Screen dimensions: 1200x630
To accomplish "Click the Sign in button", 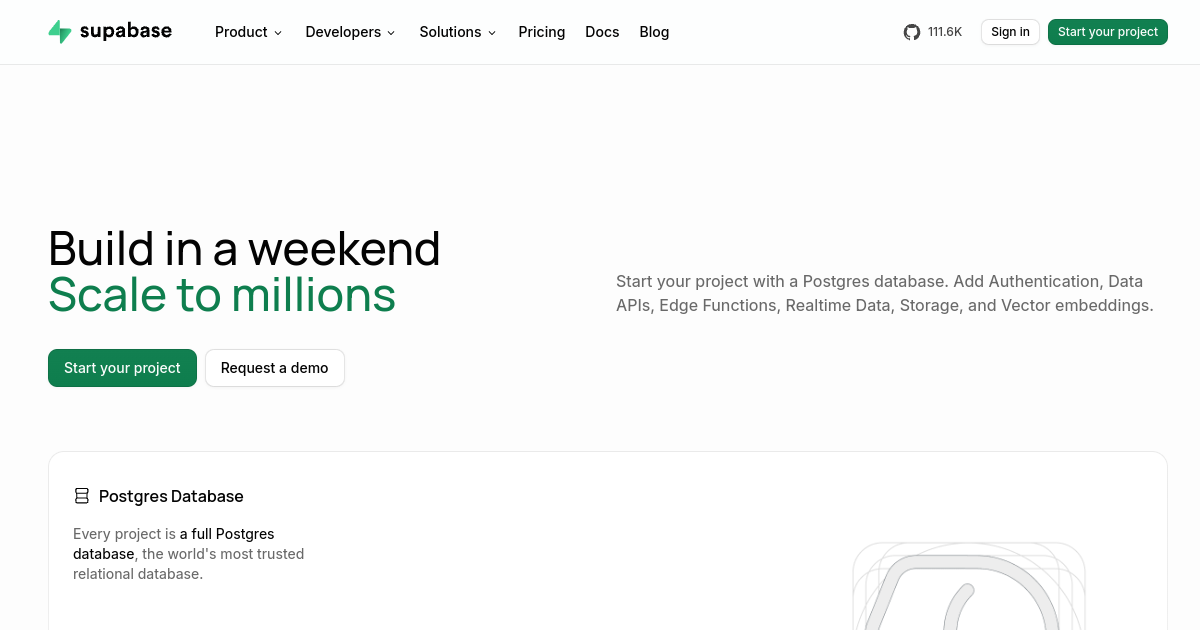I will tap(1010, 32).
